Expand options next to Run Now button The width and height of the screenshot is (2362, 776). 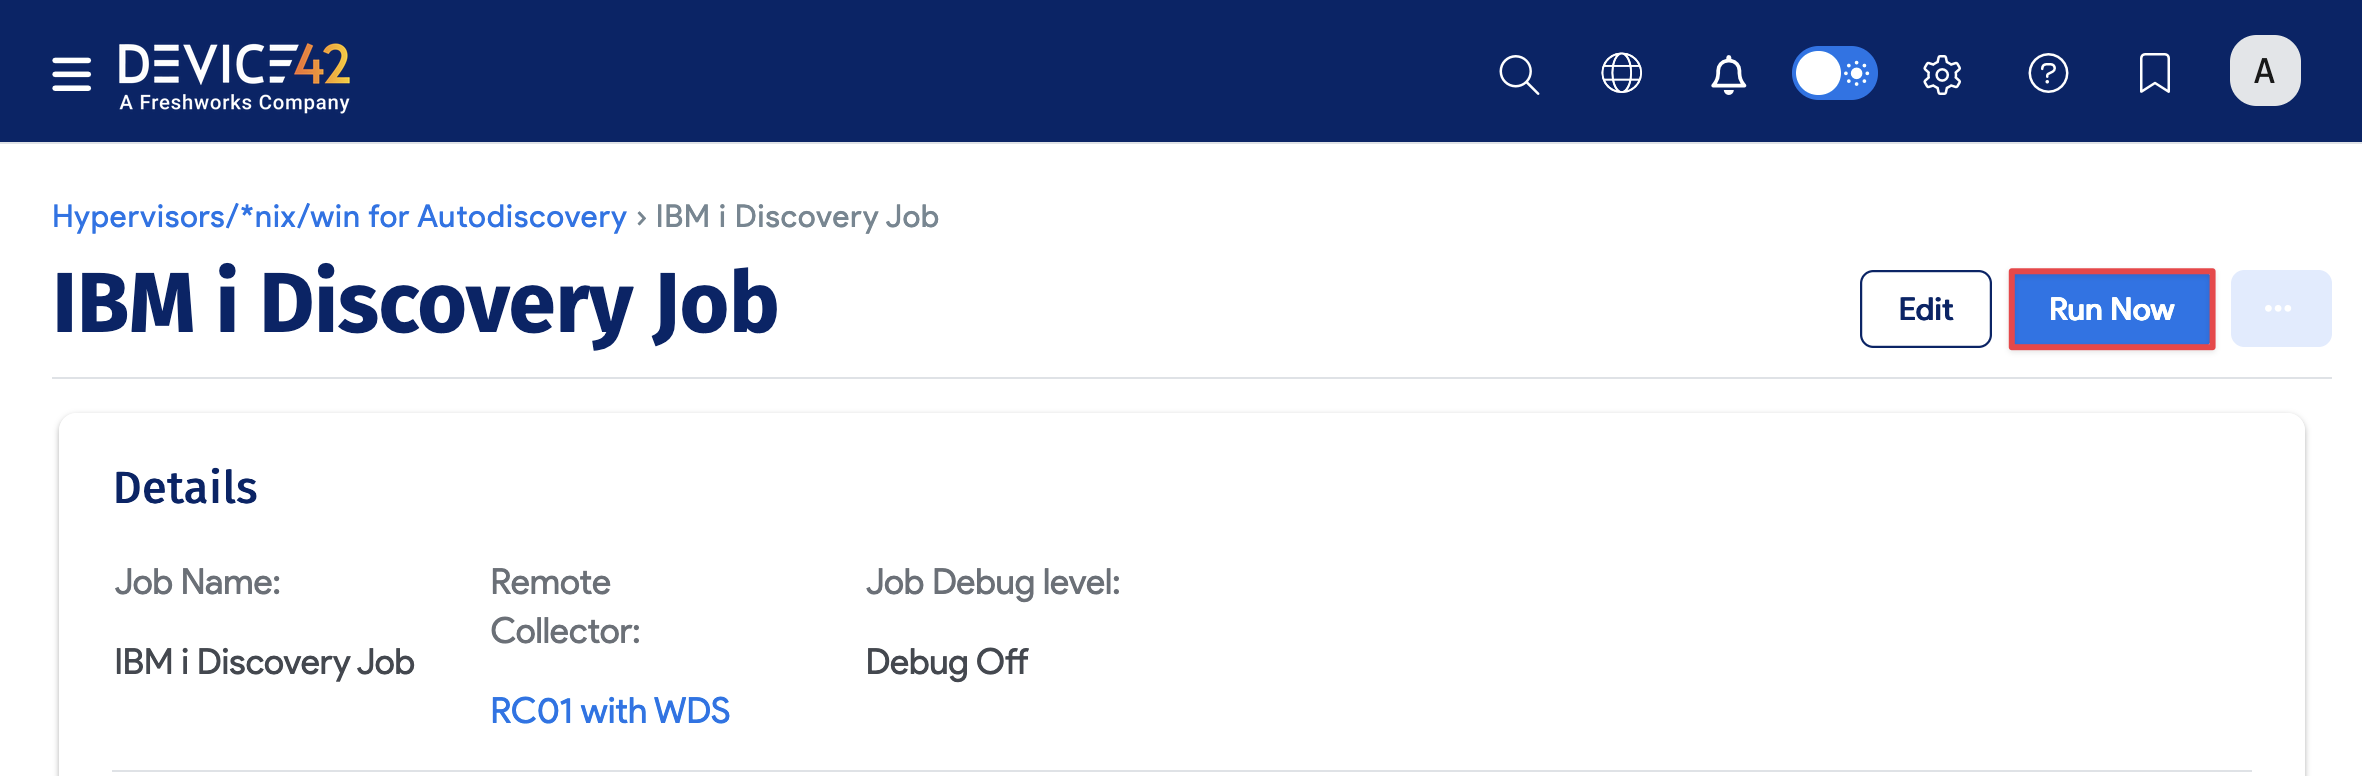(x=2281, y=309)
